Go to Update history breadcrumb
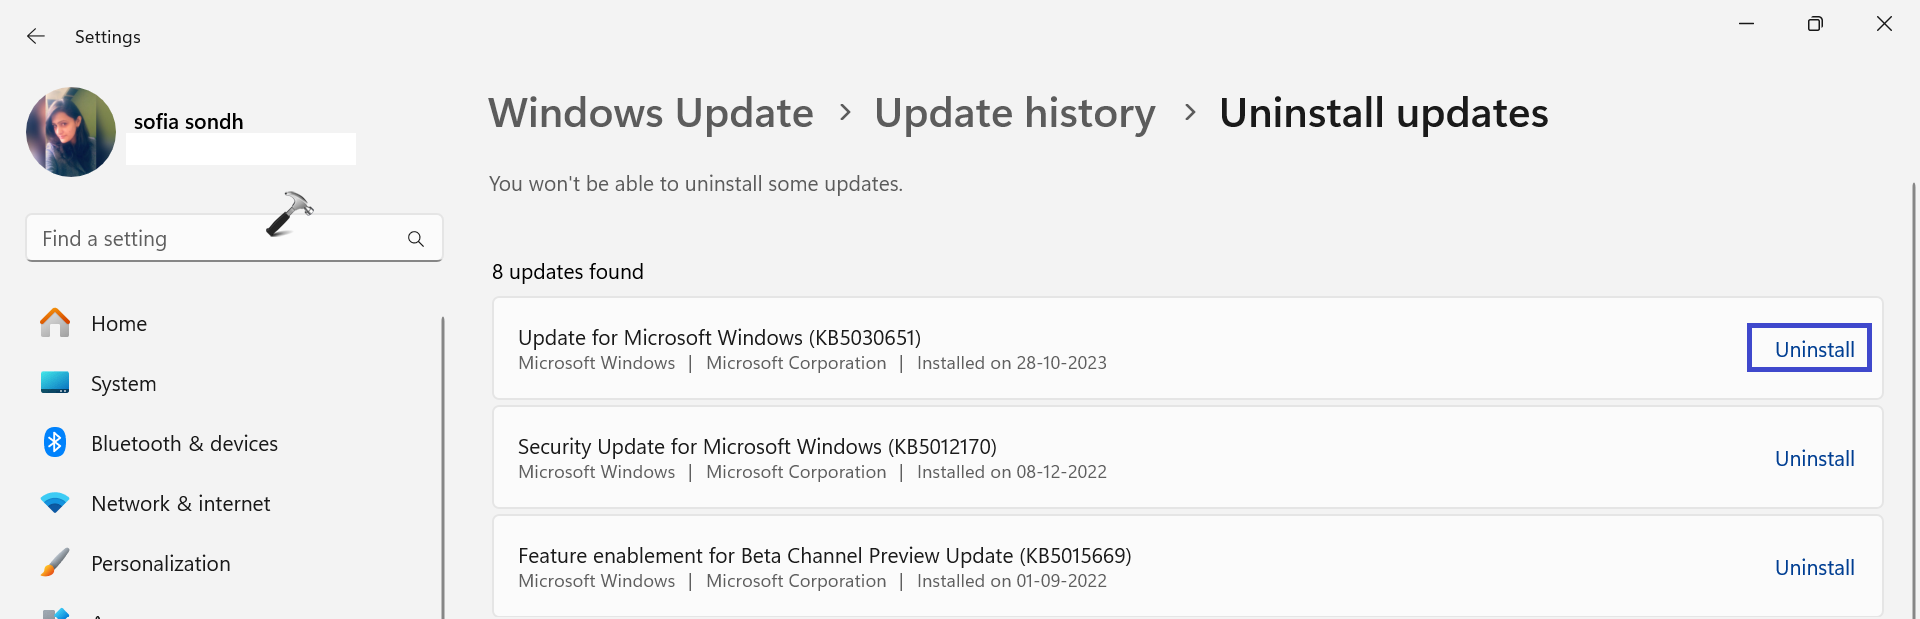 pos(1014,113)
